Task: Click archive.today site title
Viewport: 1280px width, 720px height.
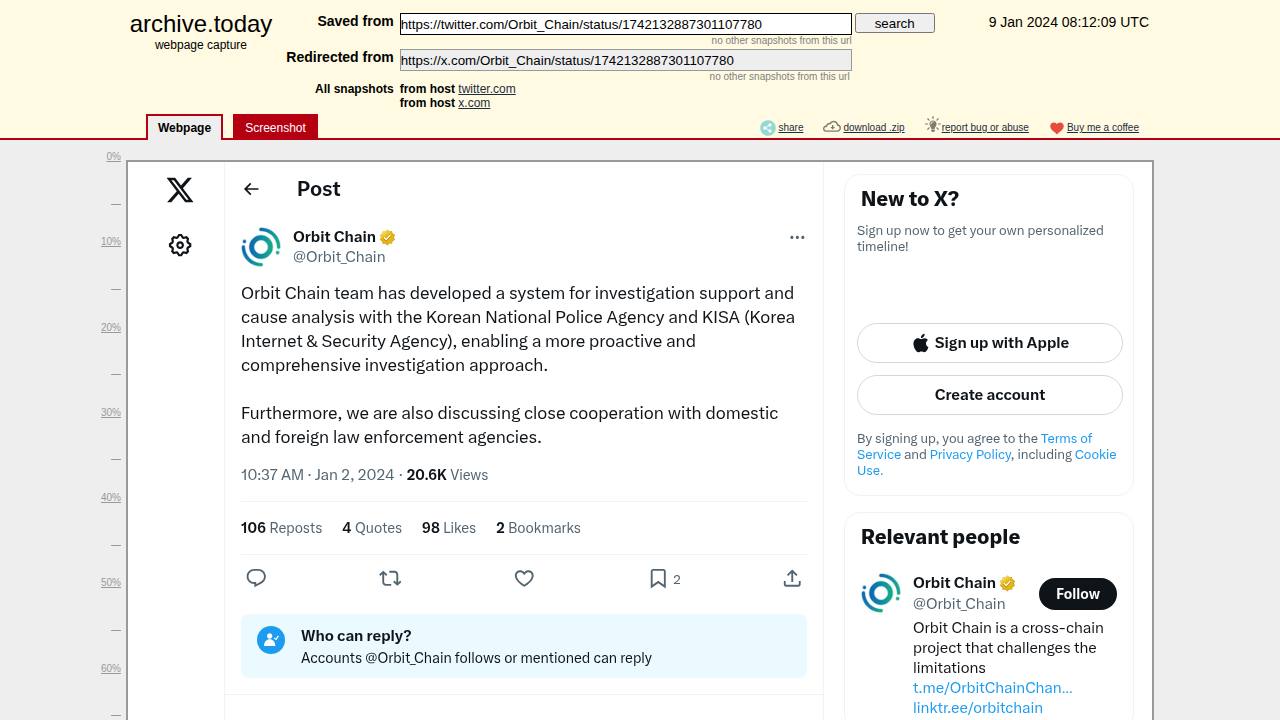Action: [201, 24]
